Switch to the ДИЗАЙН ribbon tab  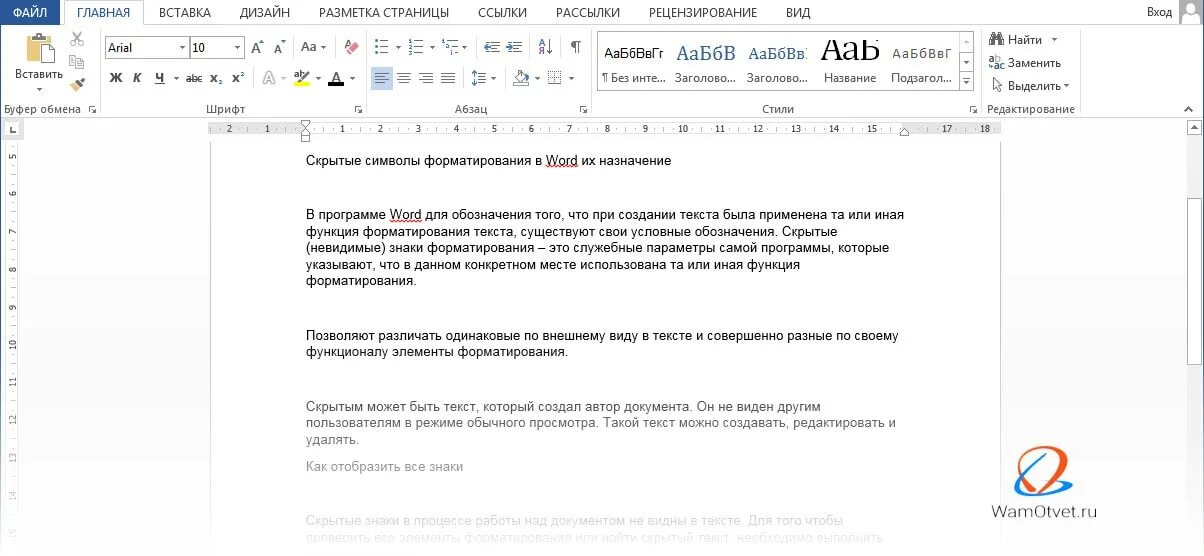click(x=265, y=12)
